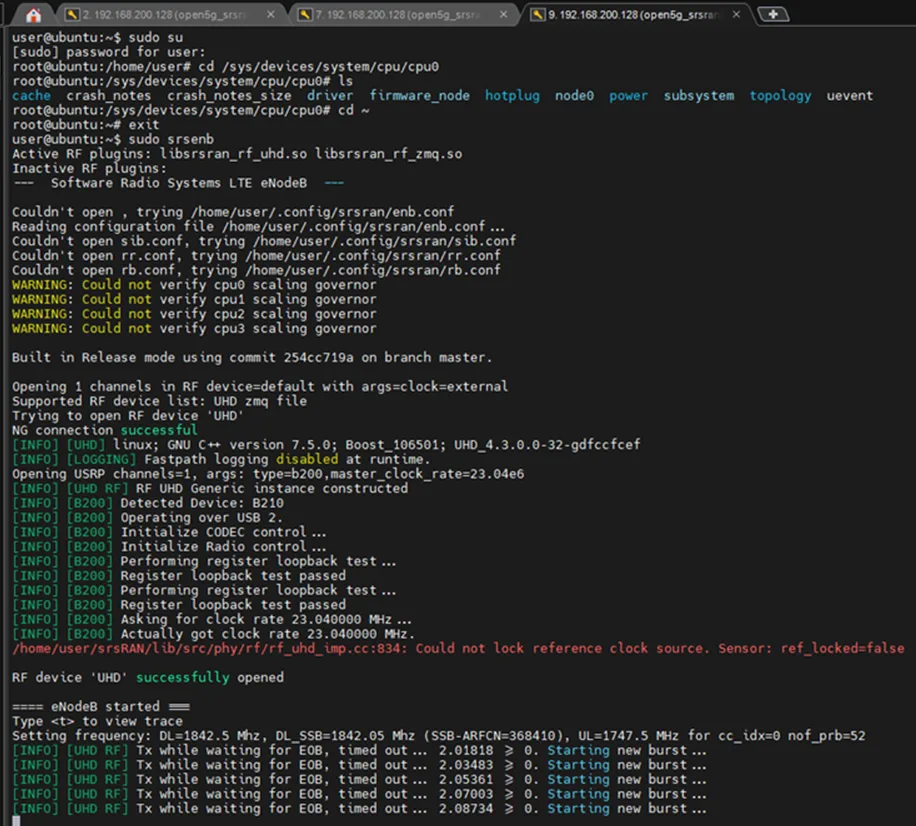Click 'libsrsran_rf_zmq.so' plugin name

pyautogui.click(x=388, y=154)
